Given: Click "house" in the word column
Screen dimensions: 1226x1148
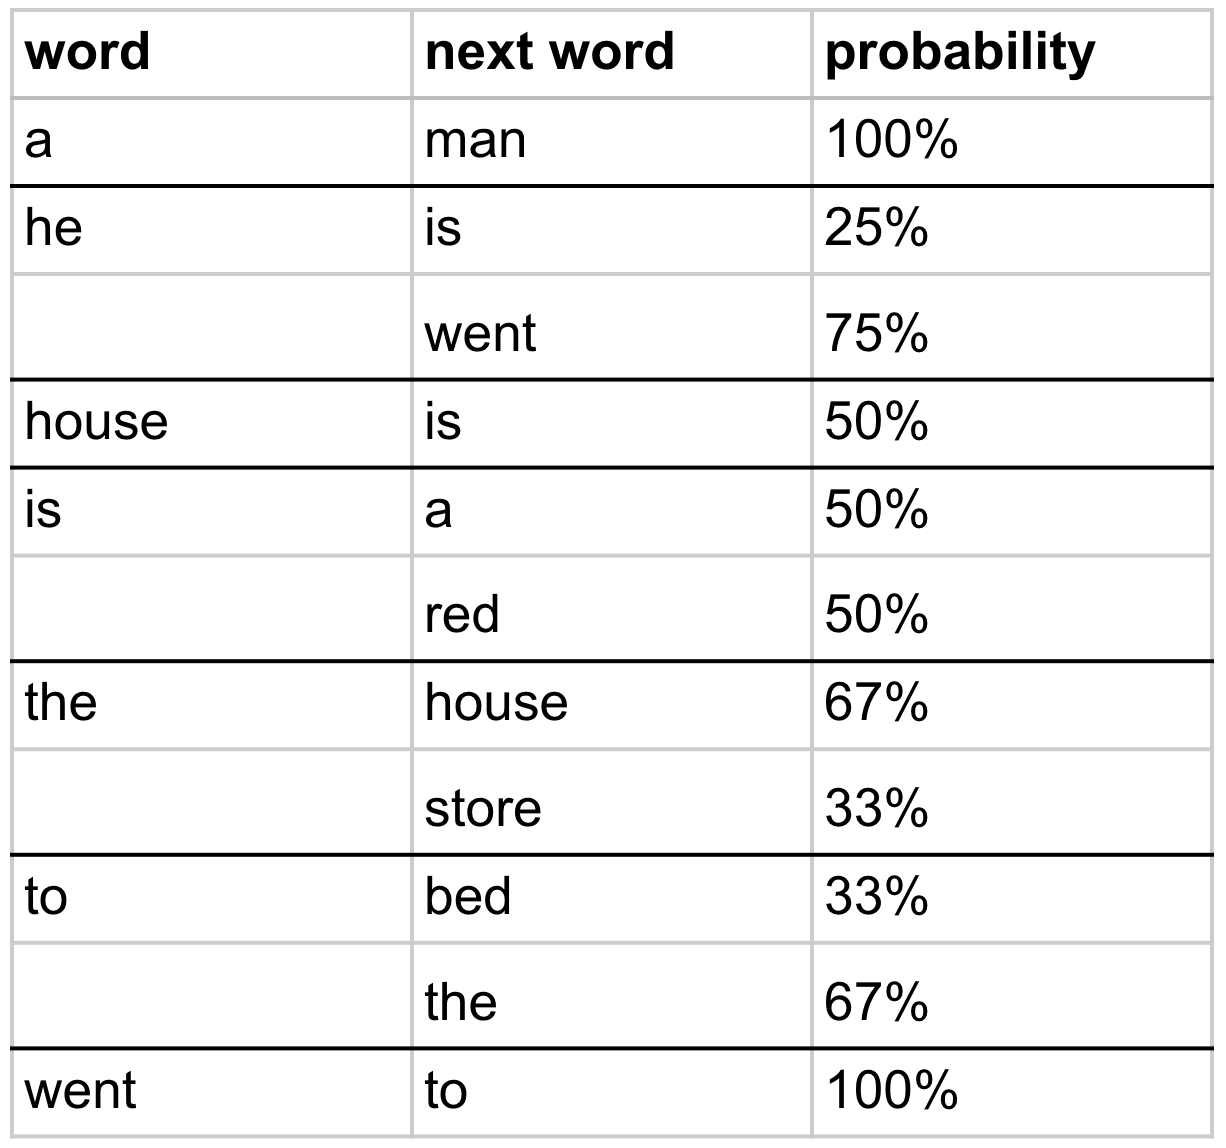Looking at the screenshot, I should click(96, 420).
